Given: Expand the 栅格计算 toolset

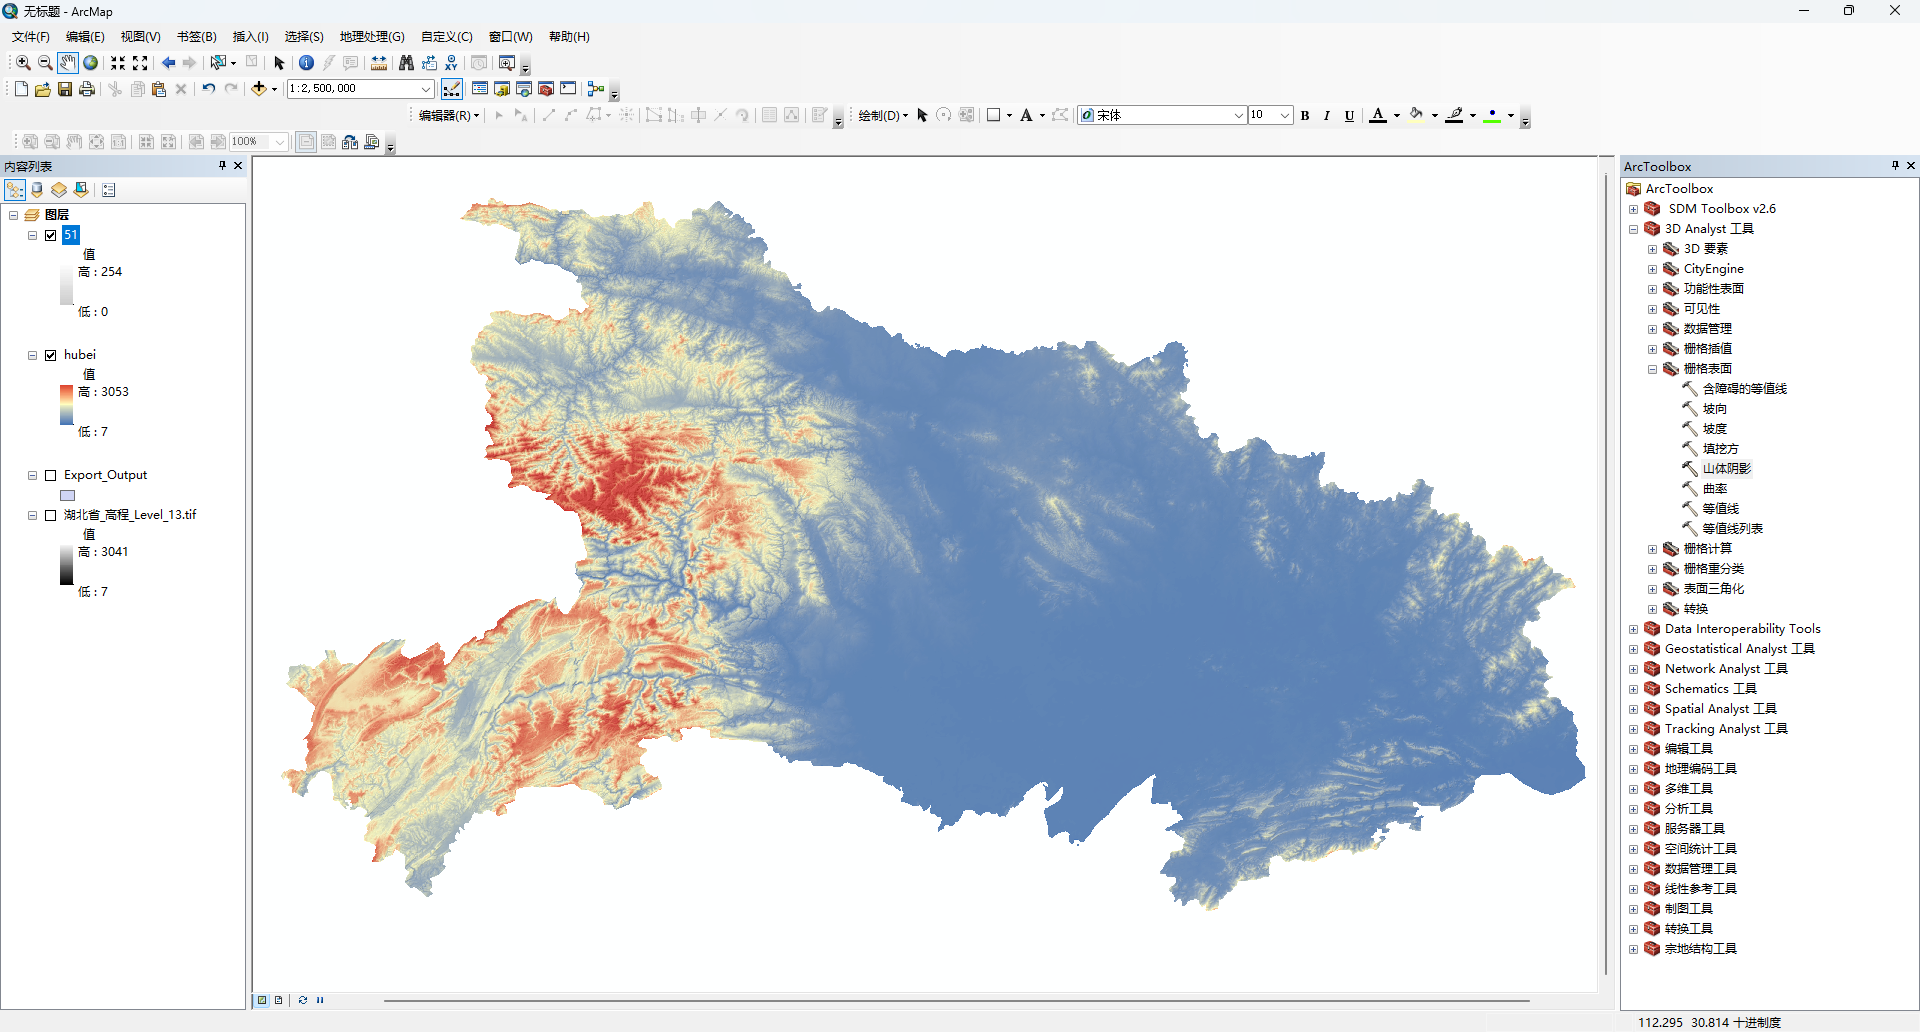Looking at the screenshot, I should point(1652,549).
